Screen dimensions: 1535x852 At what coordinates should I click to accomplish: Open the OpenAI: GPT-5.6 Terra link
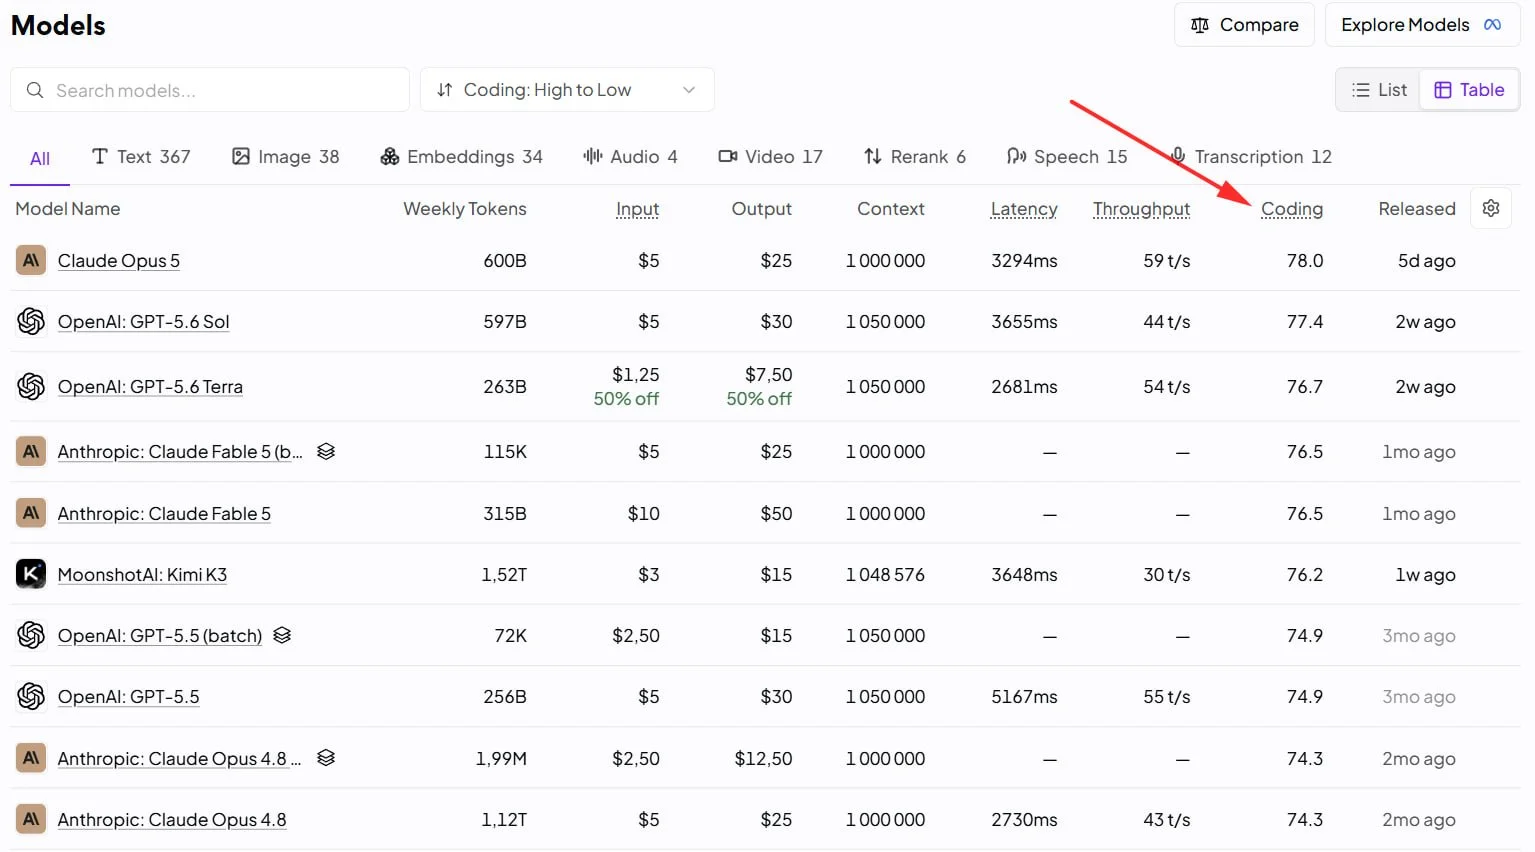tap(150, 387)
